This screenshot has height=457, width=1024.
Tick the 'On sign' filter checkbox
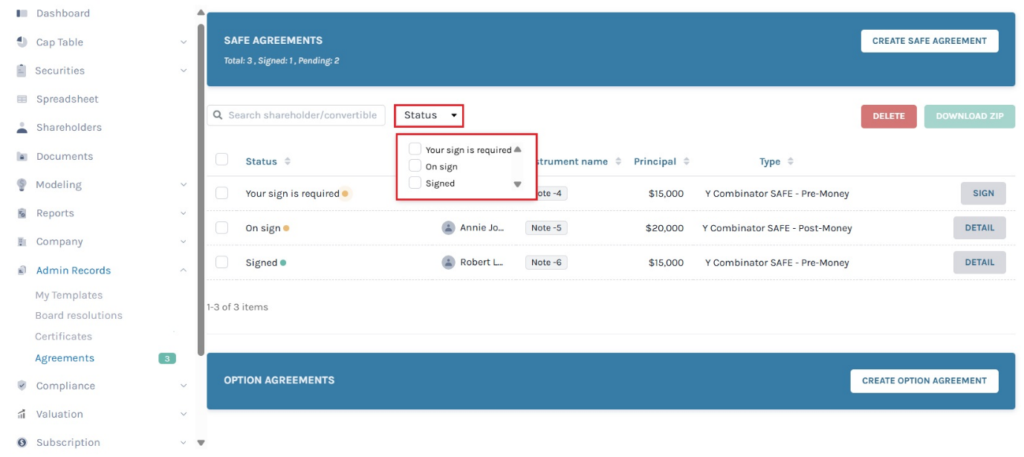pyautogui.click(x=415, y=167)
